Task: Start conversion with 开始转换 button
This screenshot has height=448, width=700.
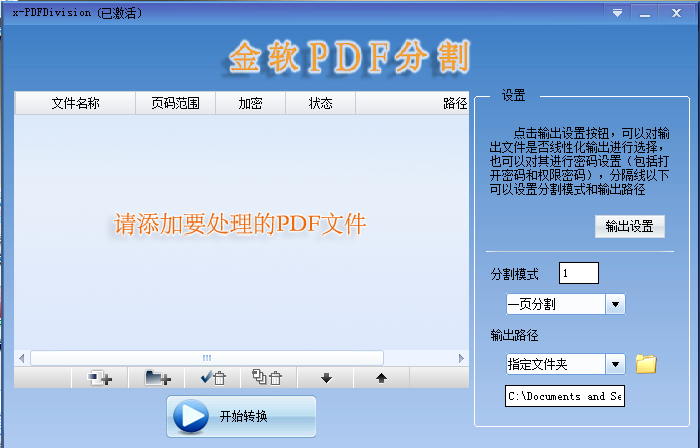Action: [x=241, y=416]
